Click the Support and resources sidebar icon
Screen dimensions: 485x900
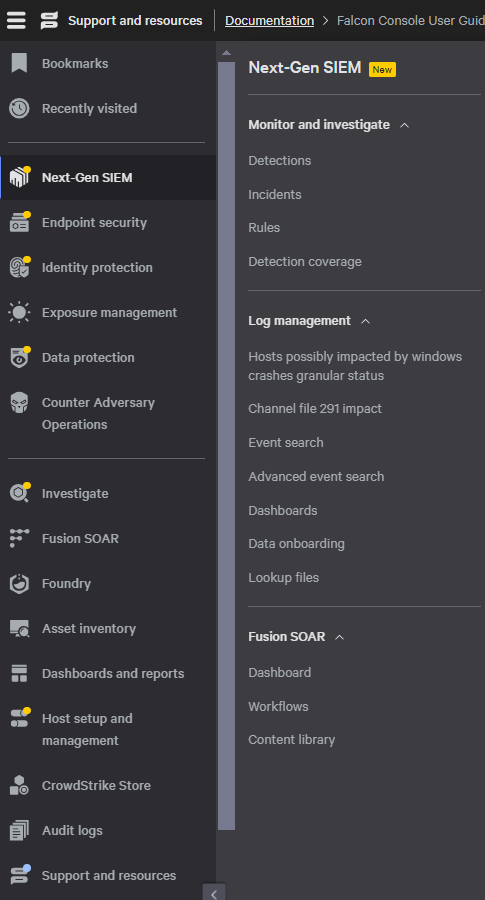coord(20,875)
